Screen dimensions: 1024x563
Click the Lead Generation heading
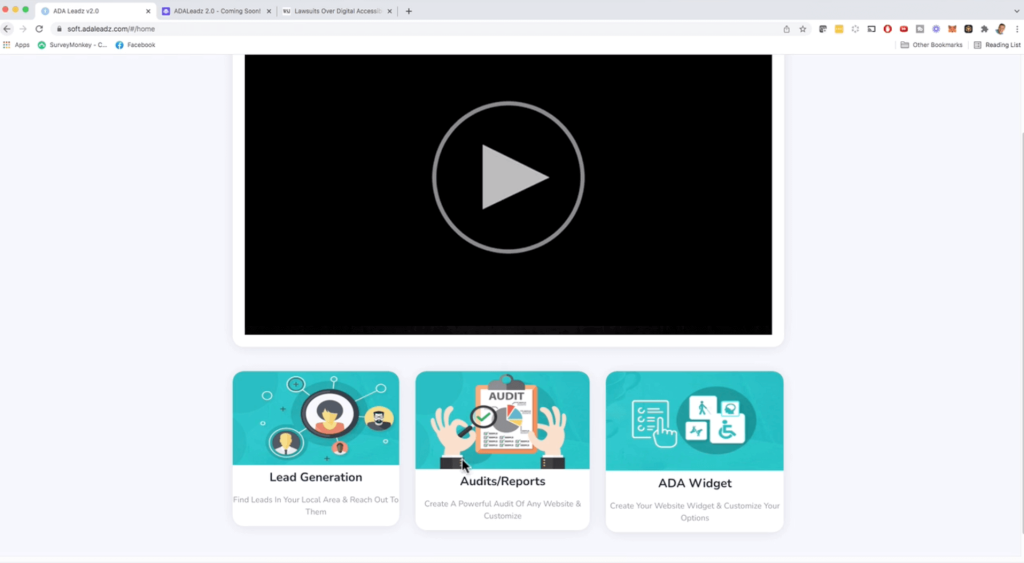point(316,477)
